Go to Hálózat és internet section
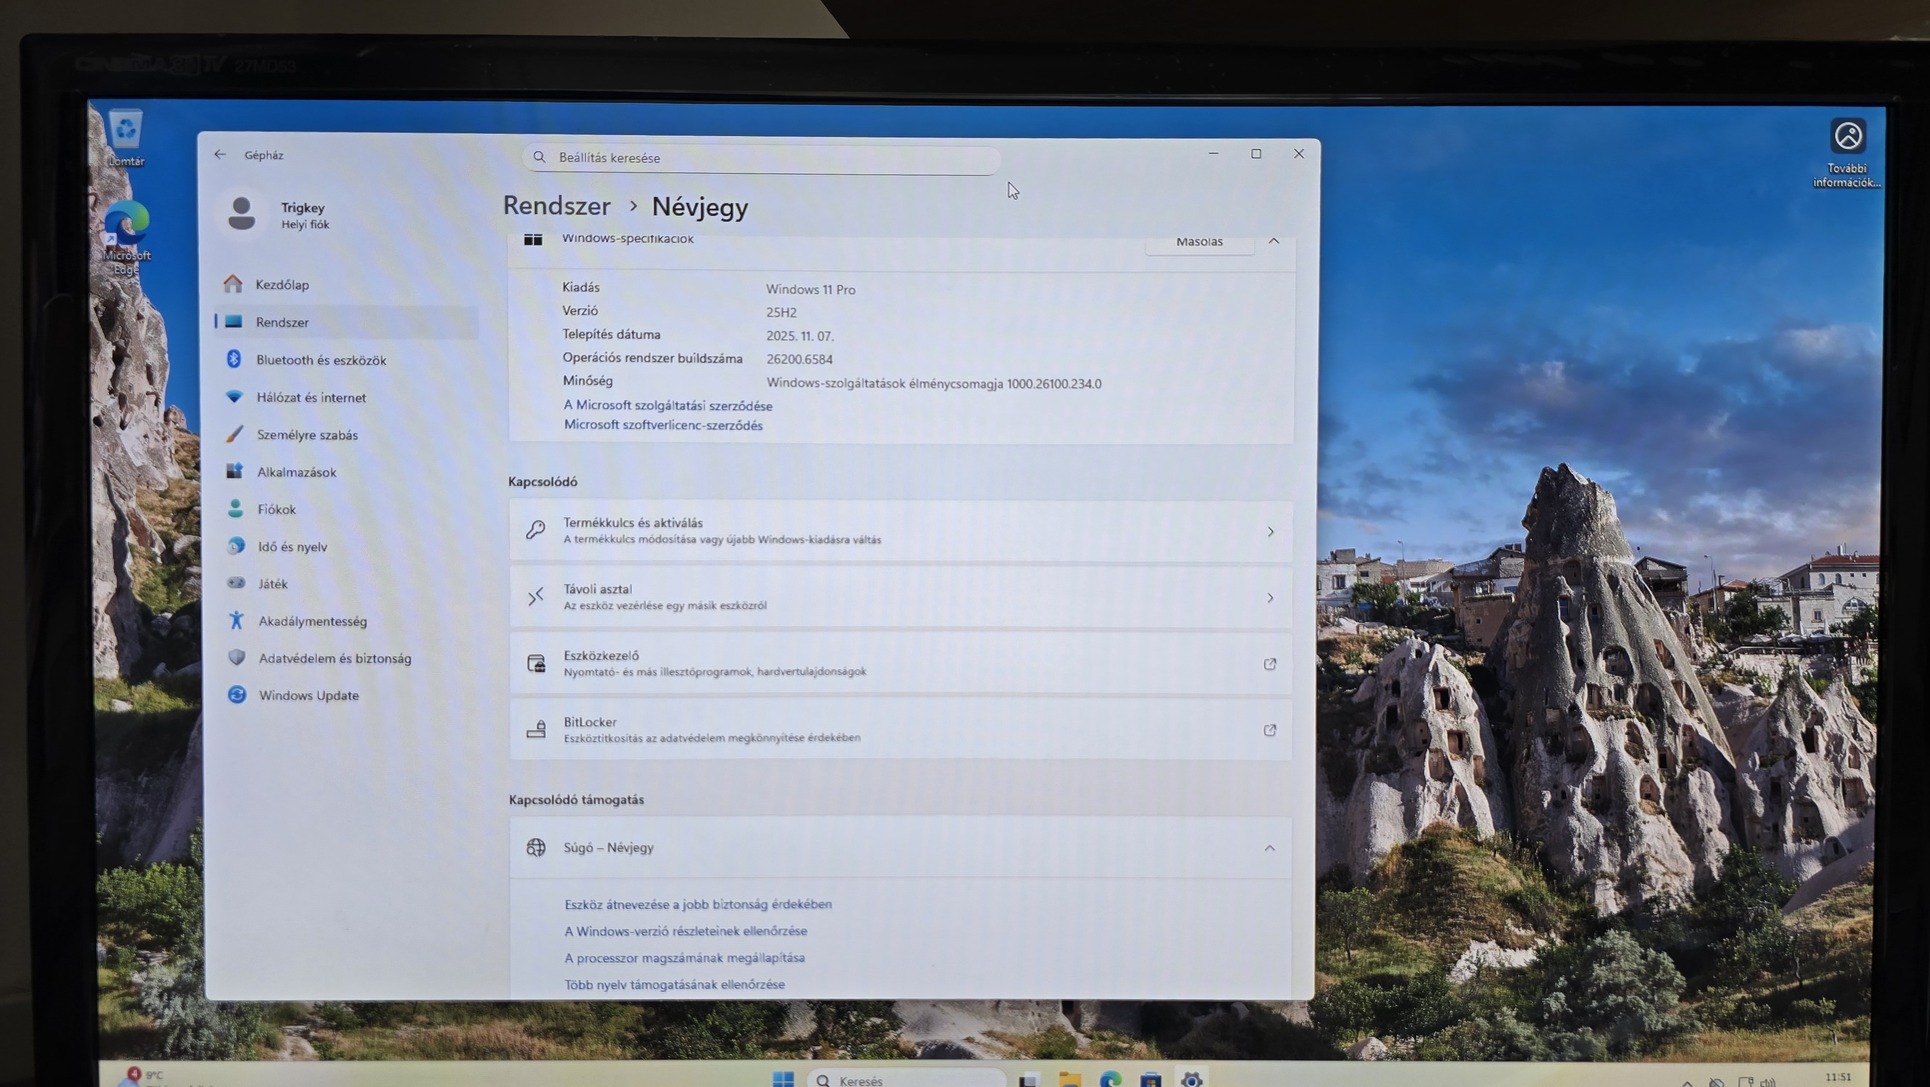Viewport: 1930px width, 1087px height. click(x=311, y=397)
